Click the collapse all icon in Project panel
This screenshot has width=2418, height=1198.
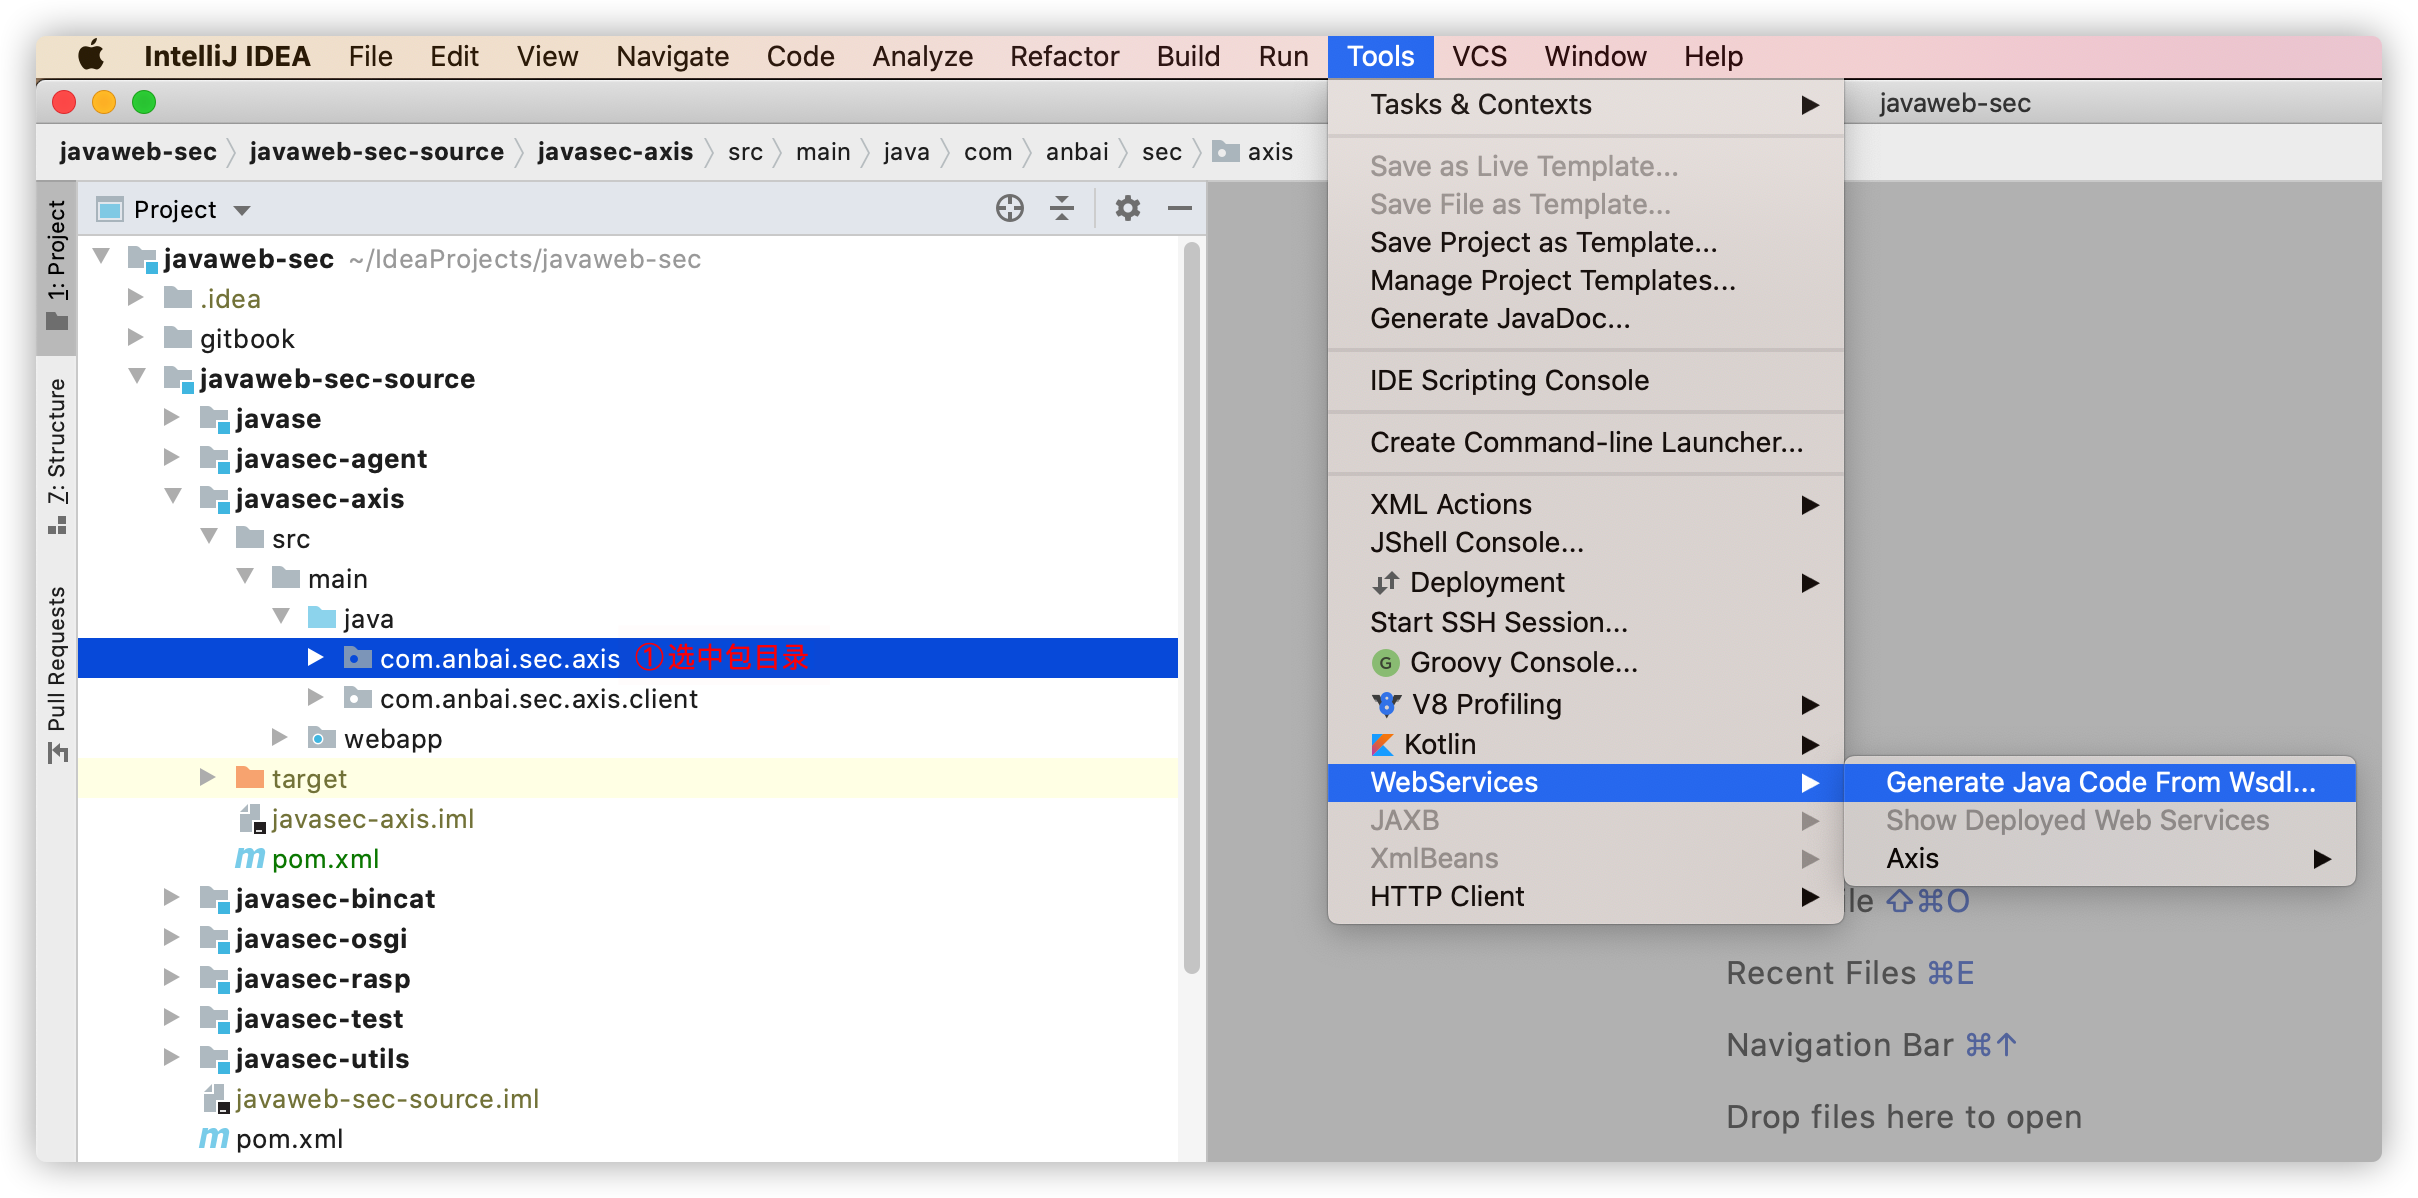tap(1062, 208)
